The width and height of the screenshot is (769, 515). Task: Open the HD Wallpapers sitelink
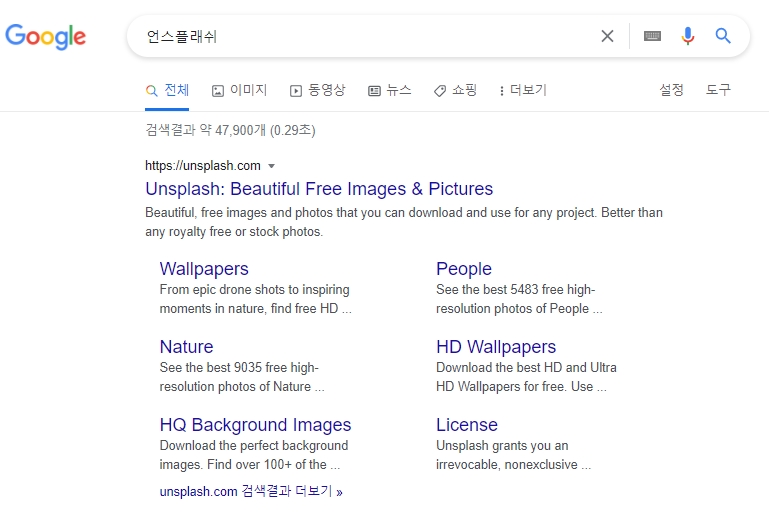496,347
